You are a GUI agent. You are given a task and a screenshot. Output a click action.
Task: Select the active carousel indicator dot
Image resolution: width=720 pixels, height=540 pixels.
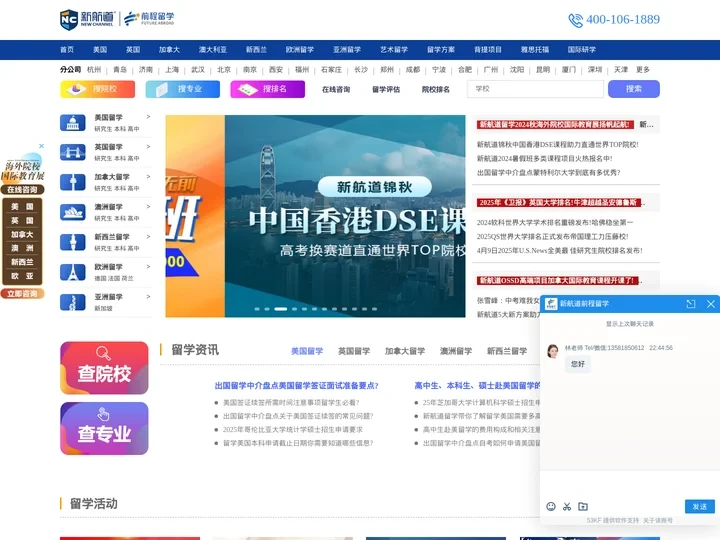coord(281,309)
